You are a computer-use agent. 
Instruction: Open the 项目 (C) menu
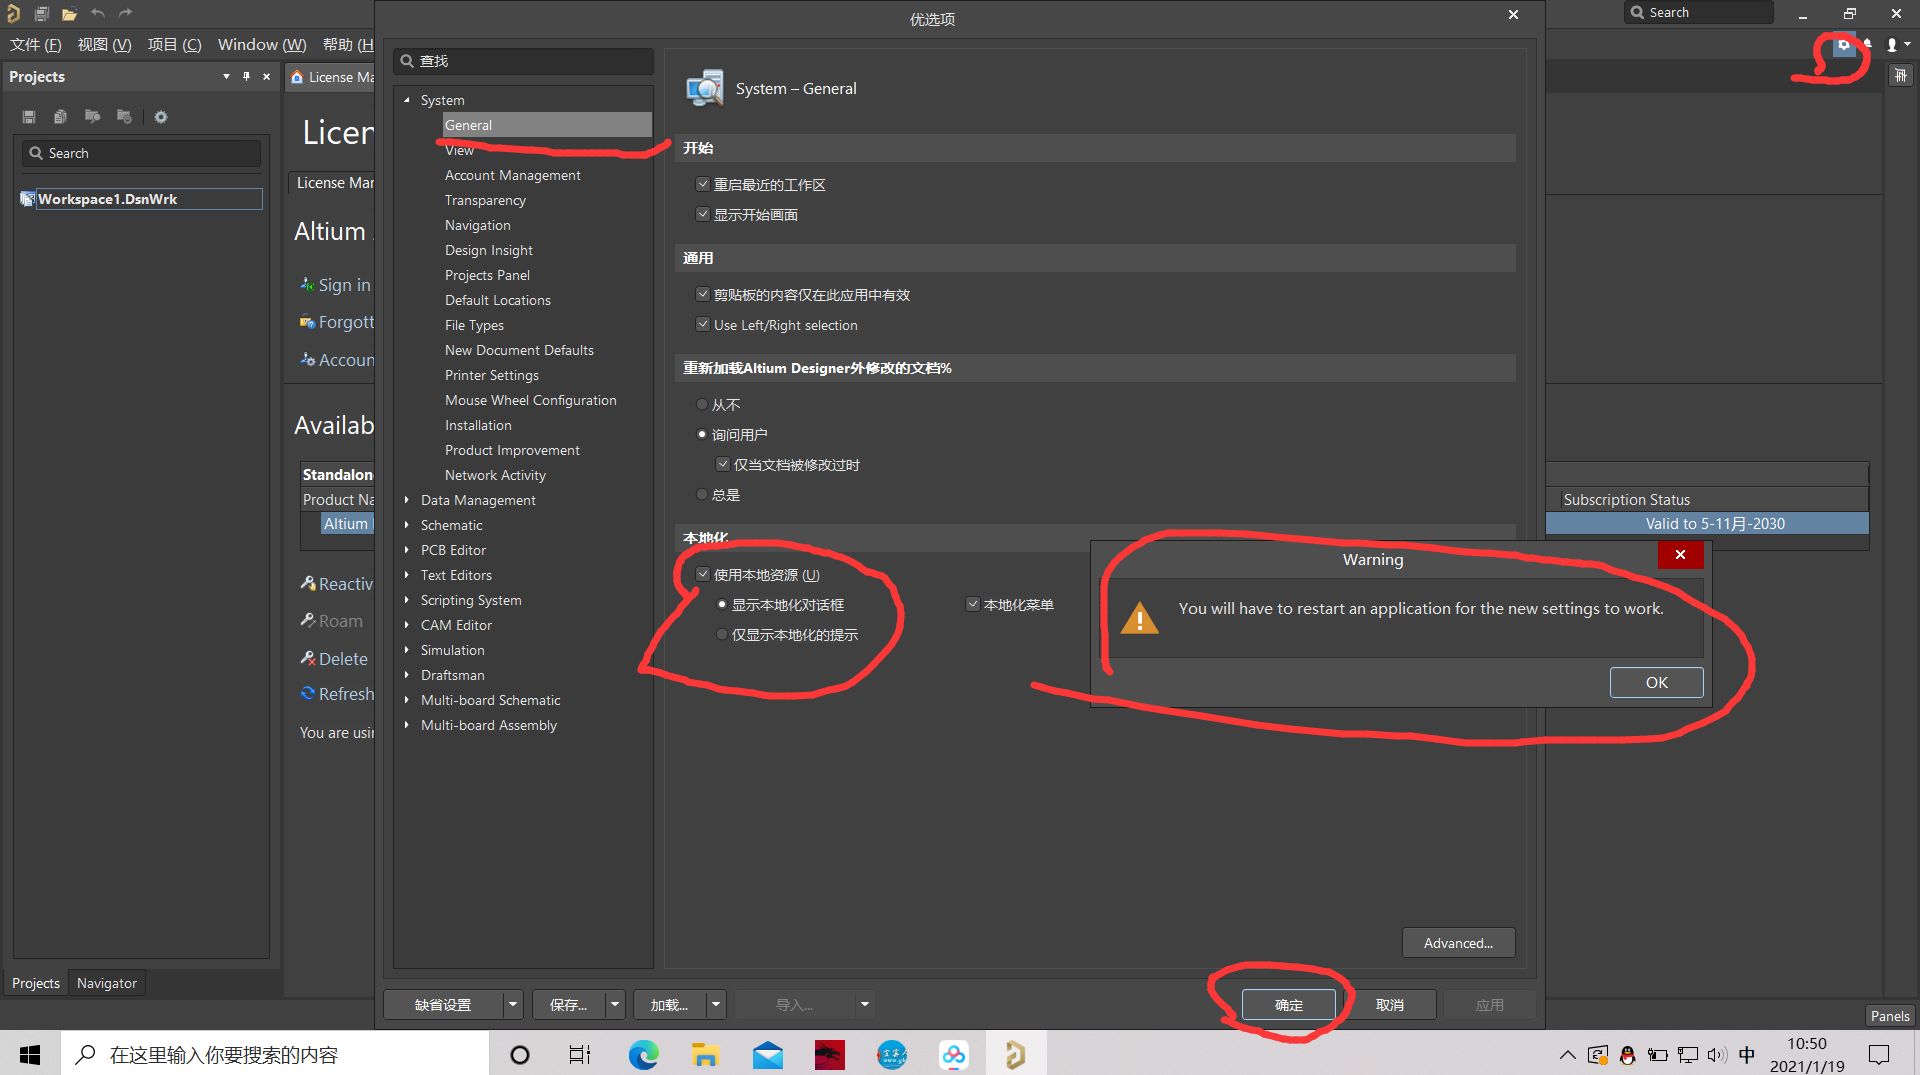click(x=174, y=45)
